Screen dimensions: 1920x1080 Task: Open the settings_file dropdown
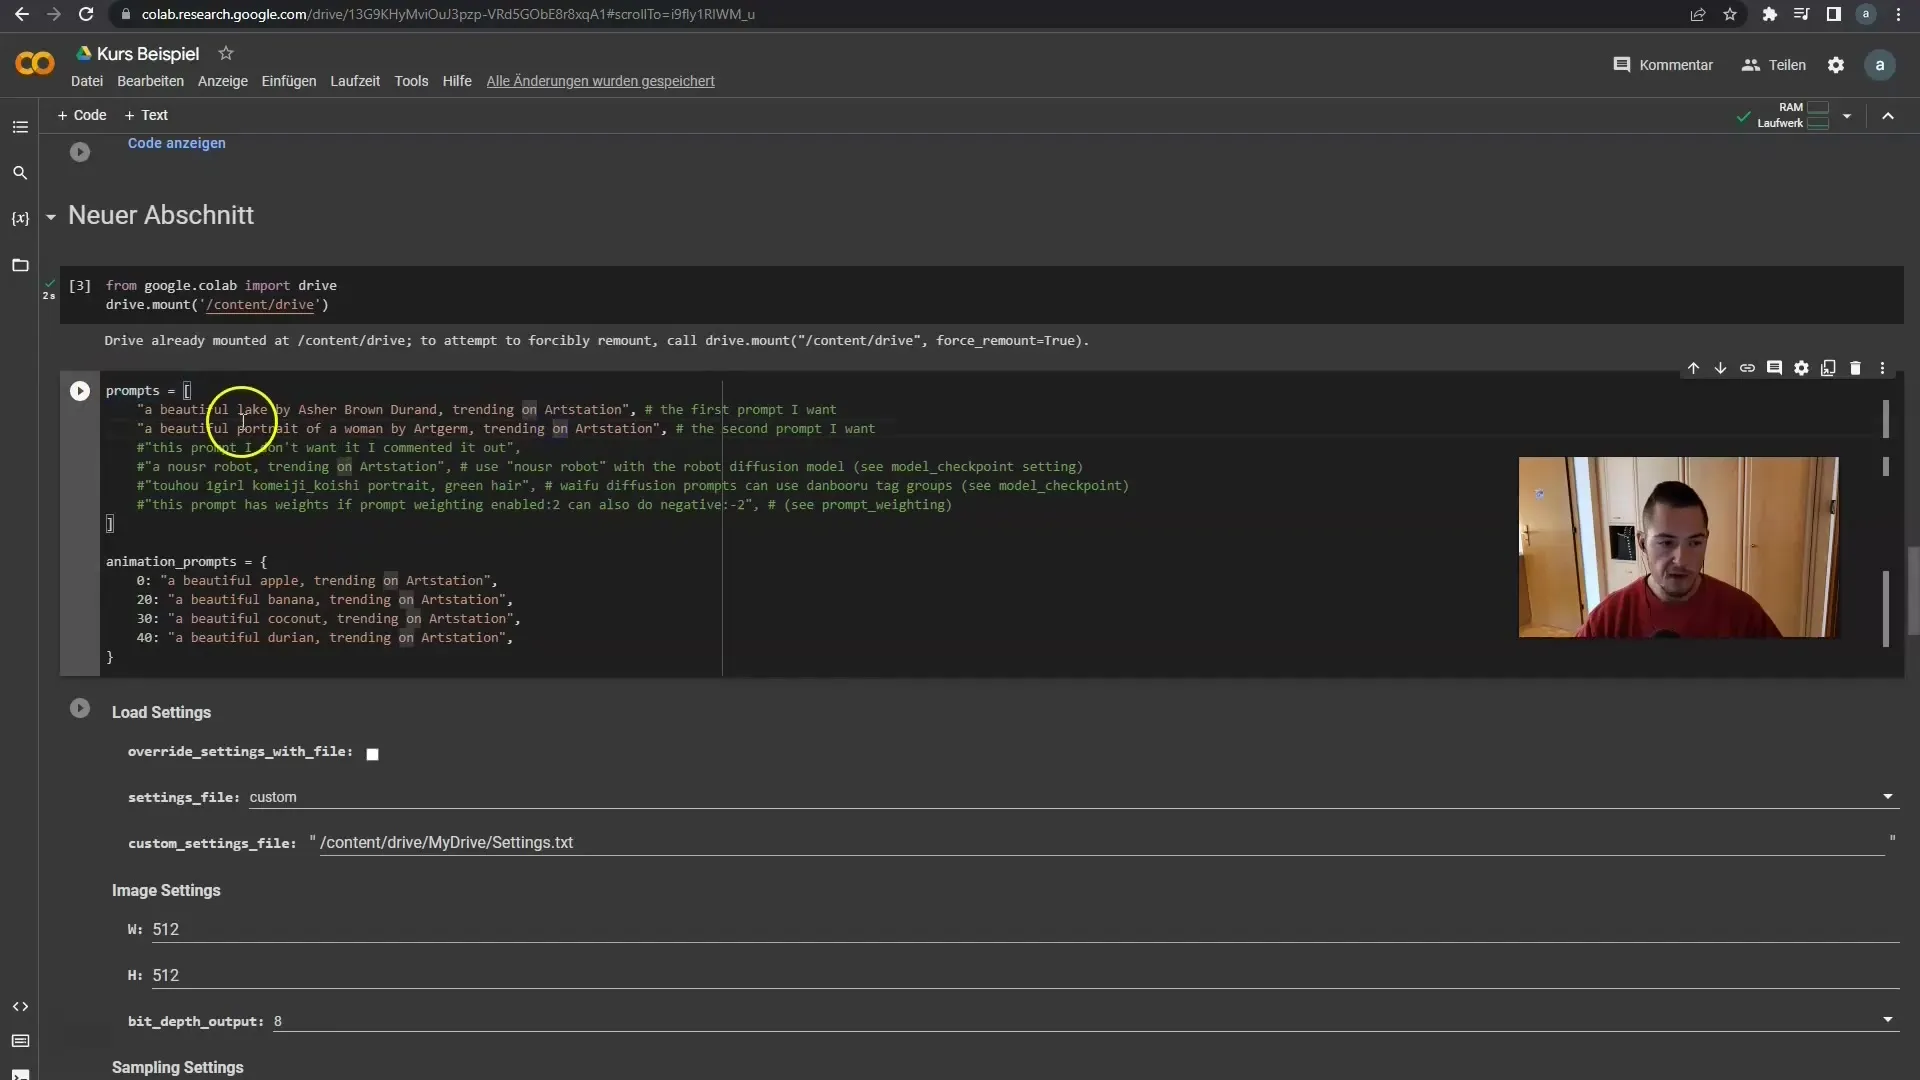pos(1073,797)
